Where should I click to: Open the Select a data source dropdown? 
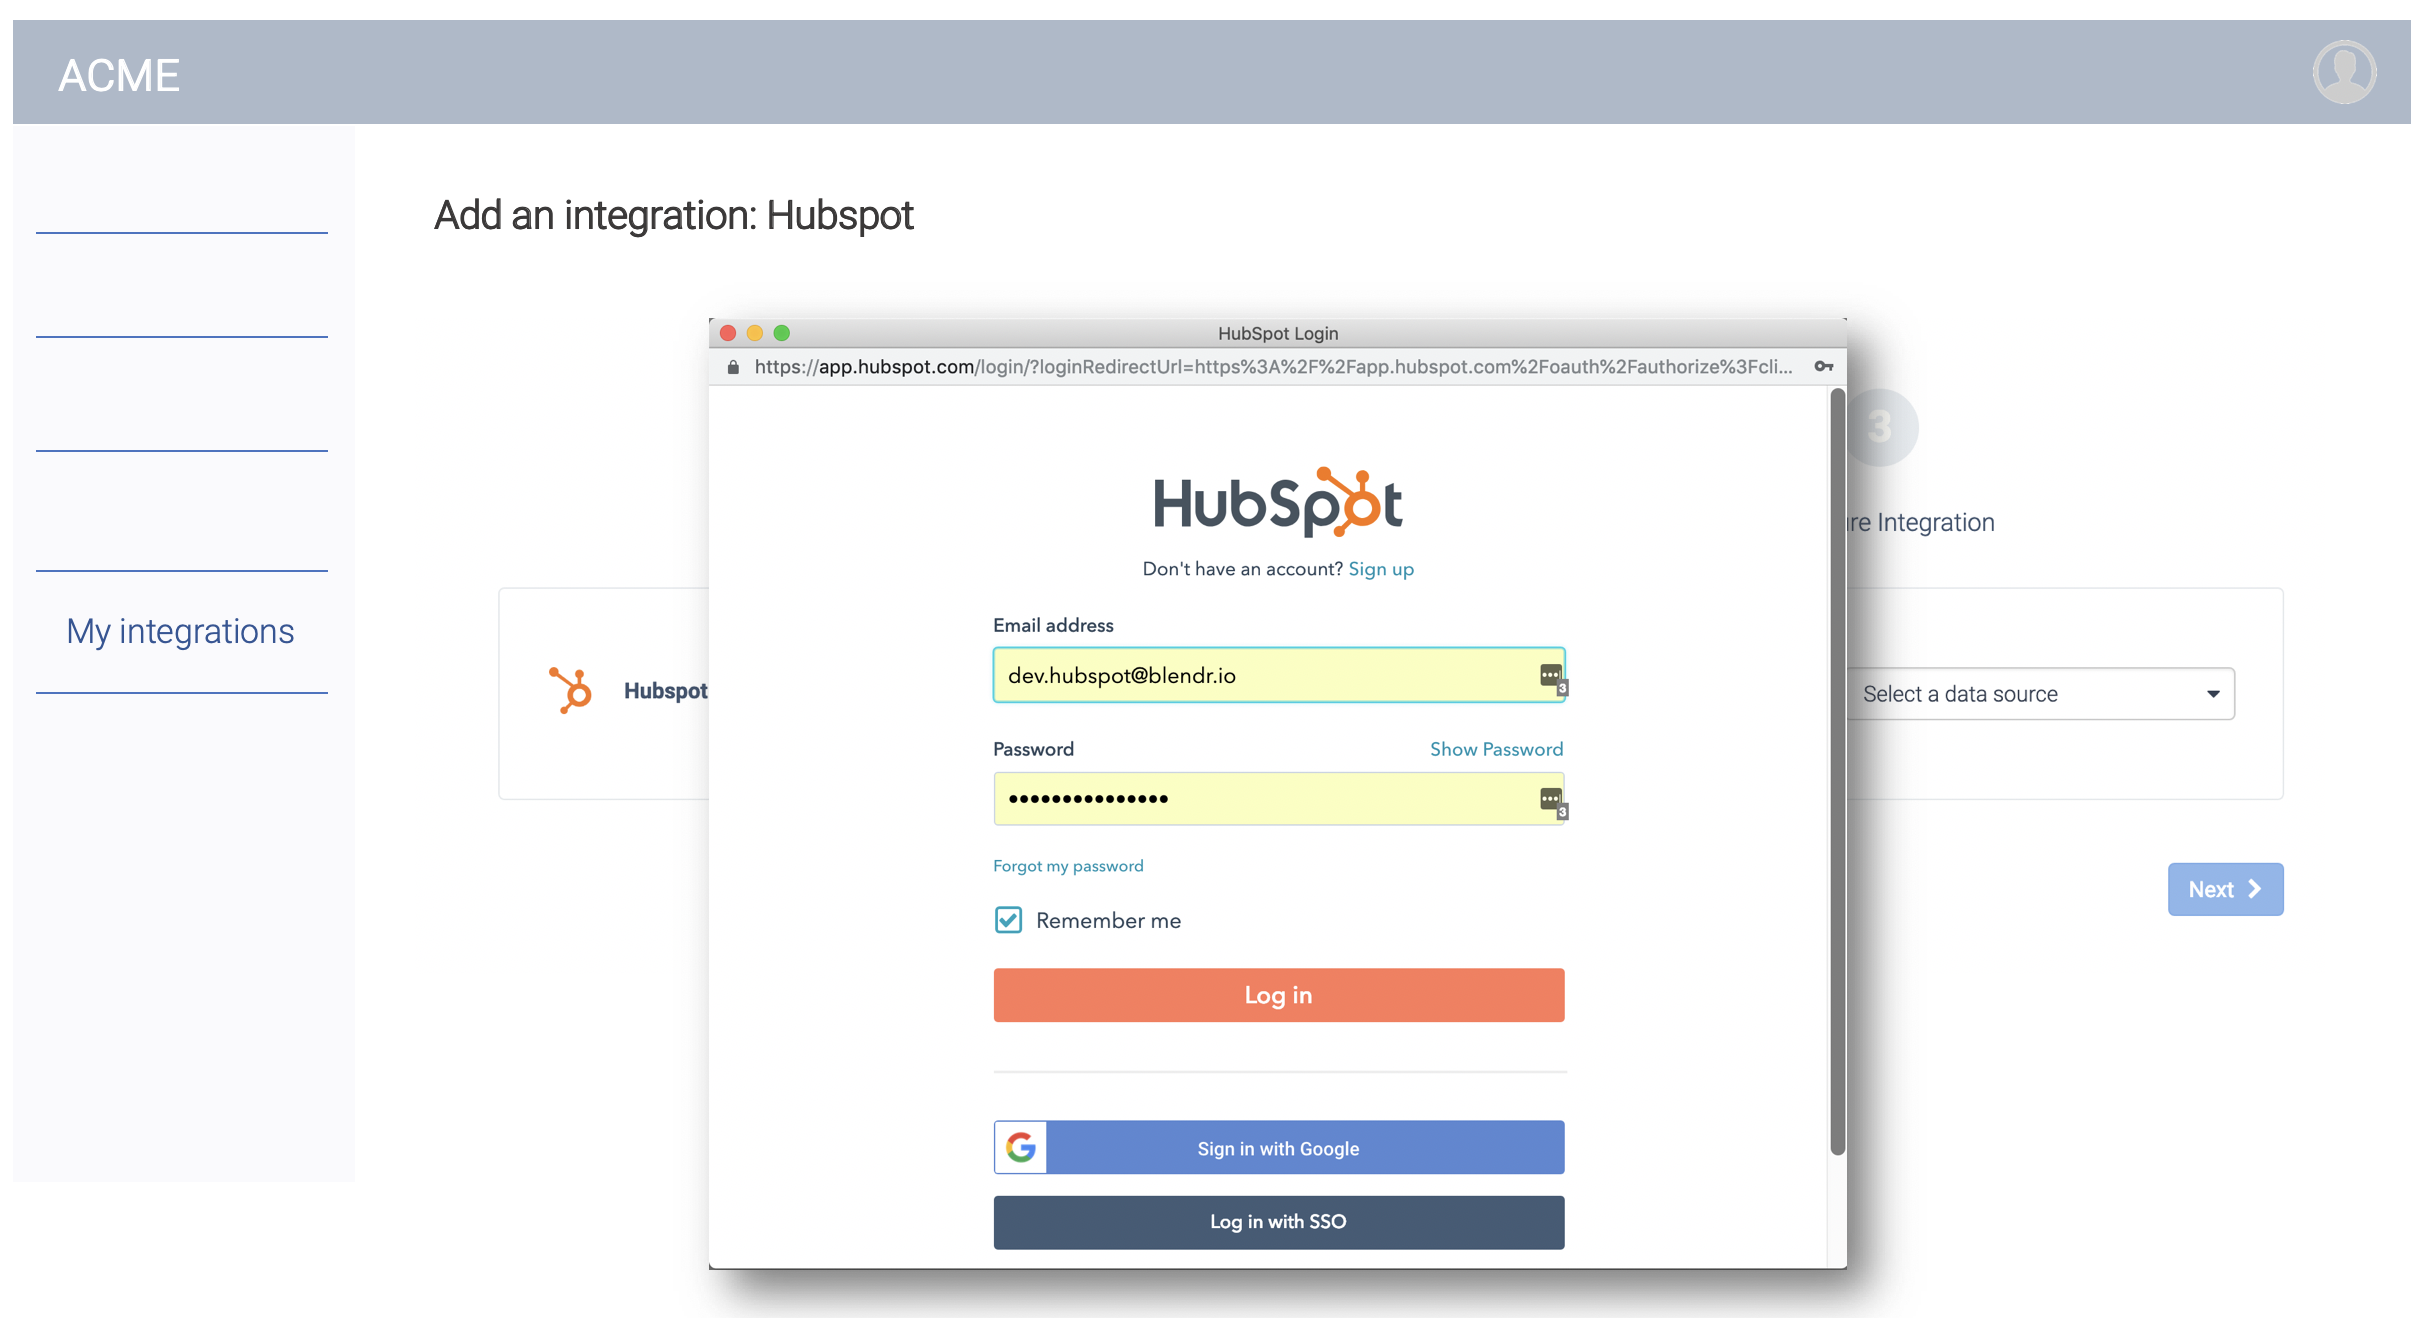coord(2040,694)
